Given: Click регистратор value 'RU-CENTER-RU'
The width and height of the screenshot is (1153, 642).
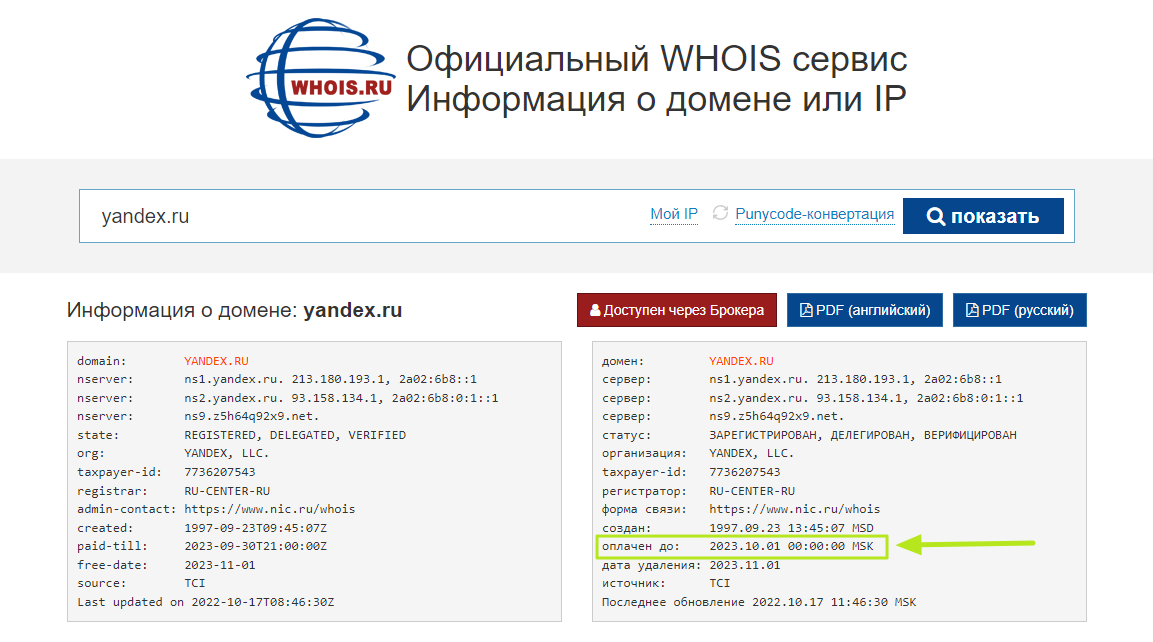Looking at the screenshot, I should [752, 491].
